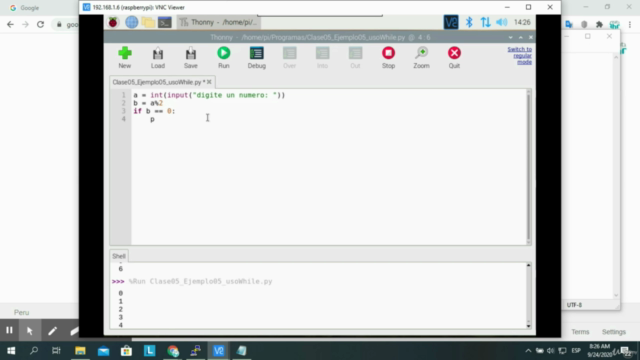This screenshot has width=640, height=360.
Task: Click the shell scrollbar up arrow
Action: click(529, 265)
